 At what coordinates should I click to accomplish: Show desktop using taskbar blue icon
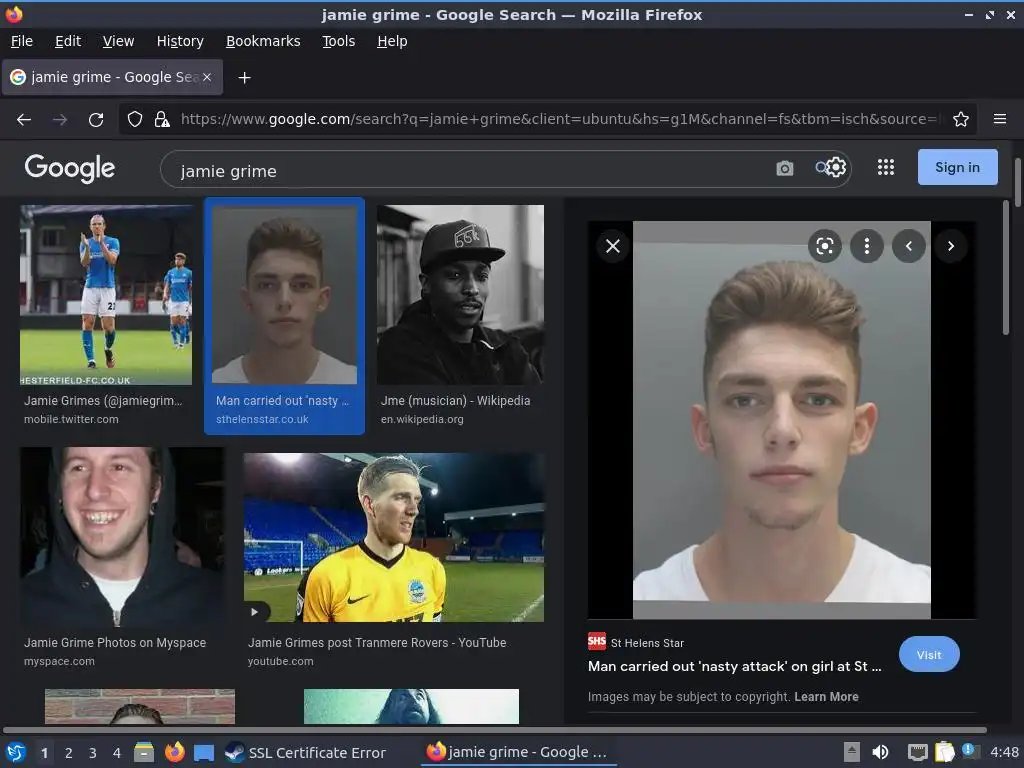pos(204,752)
